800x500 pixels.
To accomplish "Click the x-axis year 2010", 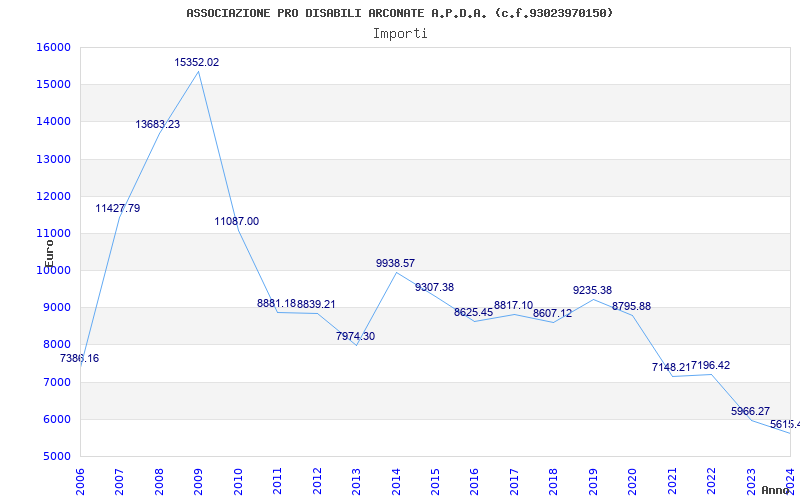I will pyautogui.click(x=238, y=481).
